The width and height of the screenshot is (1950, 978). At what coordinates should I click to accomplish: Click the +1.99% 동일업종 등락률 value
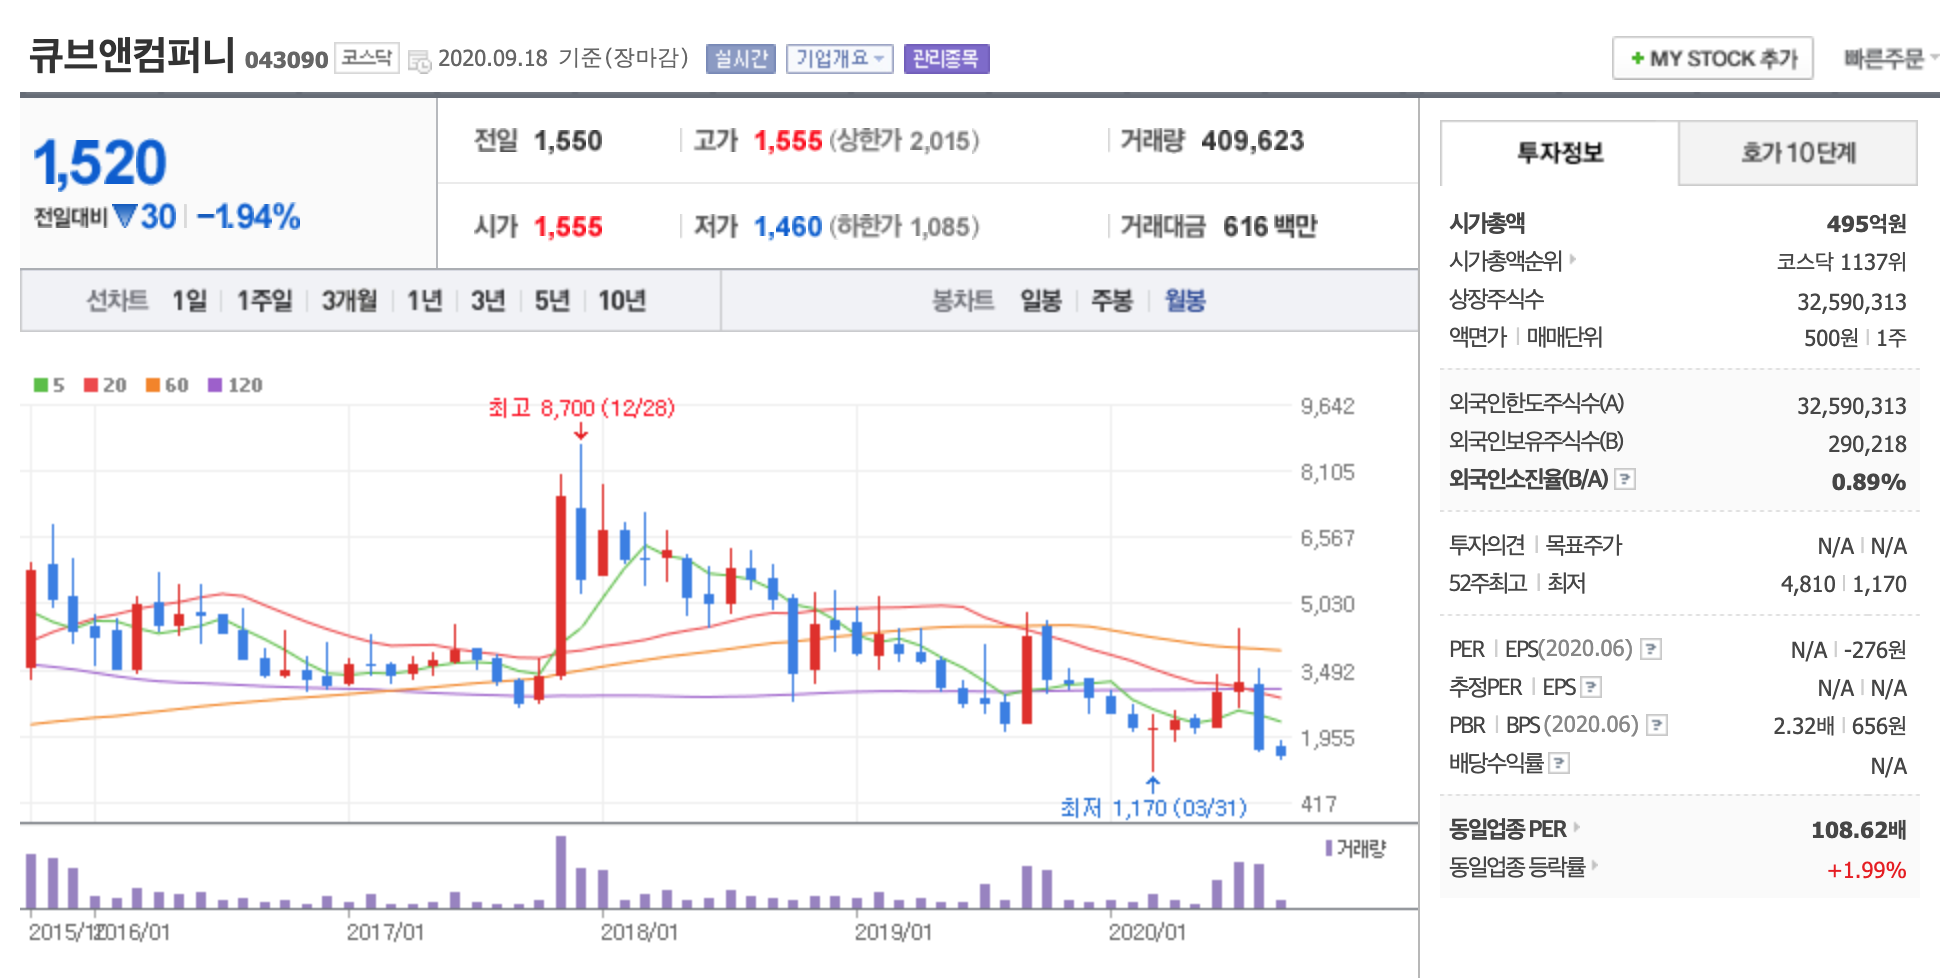(1867, 870)
